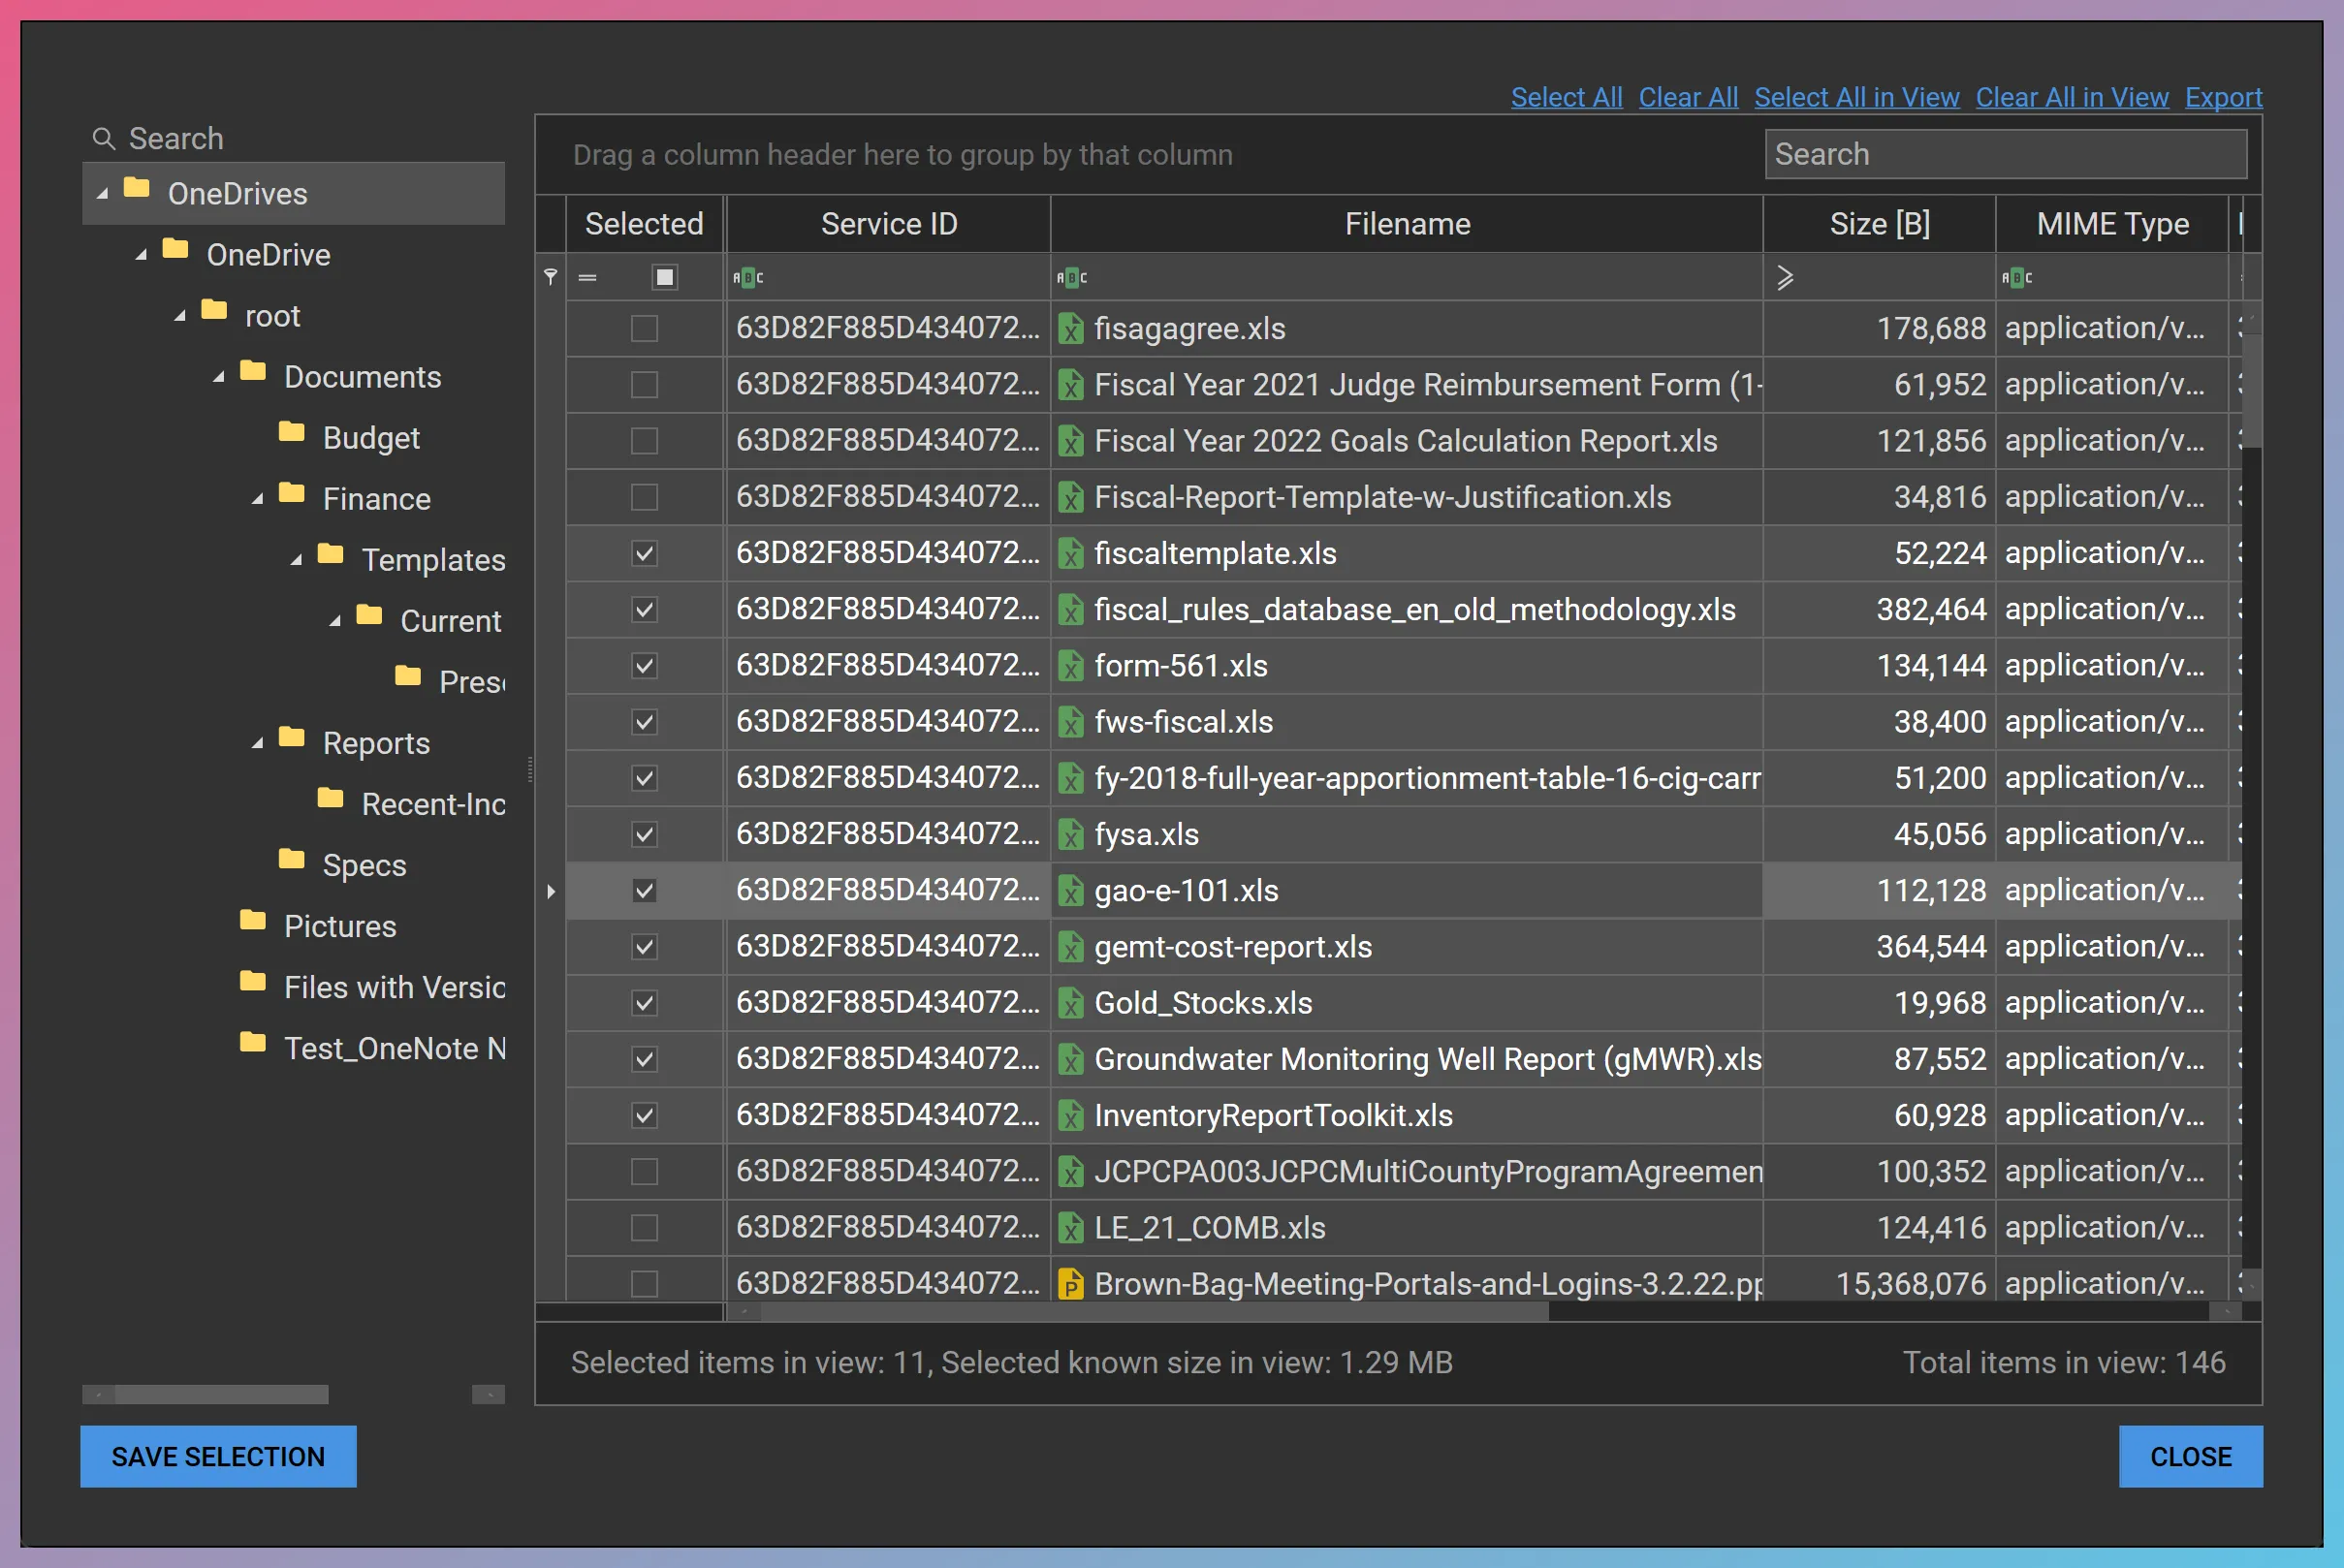Click Clear All in View link

point(2072,97)
